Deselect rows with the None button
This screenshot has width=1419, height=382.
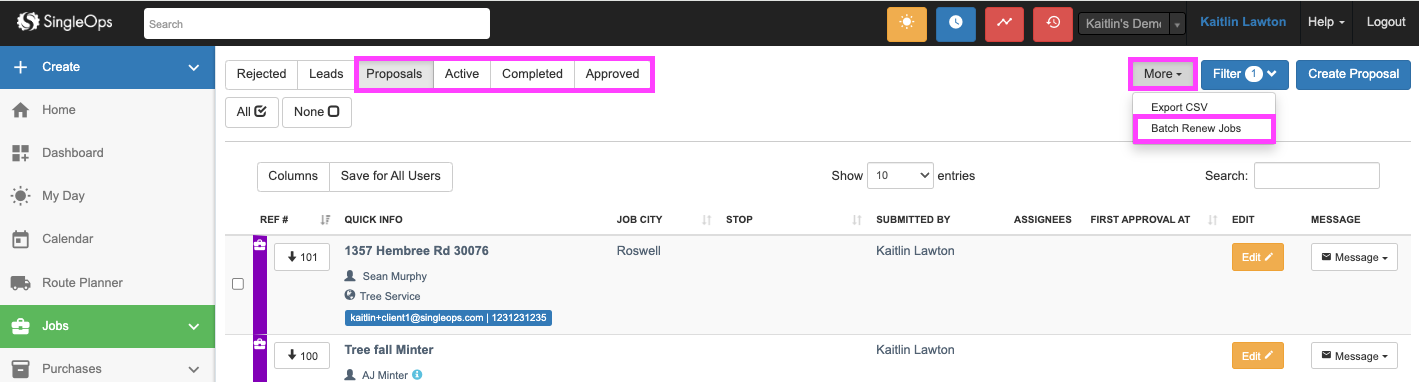tap(316, 112)
